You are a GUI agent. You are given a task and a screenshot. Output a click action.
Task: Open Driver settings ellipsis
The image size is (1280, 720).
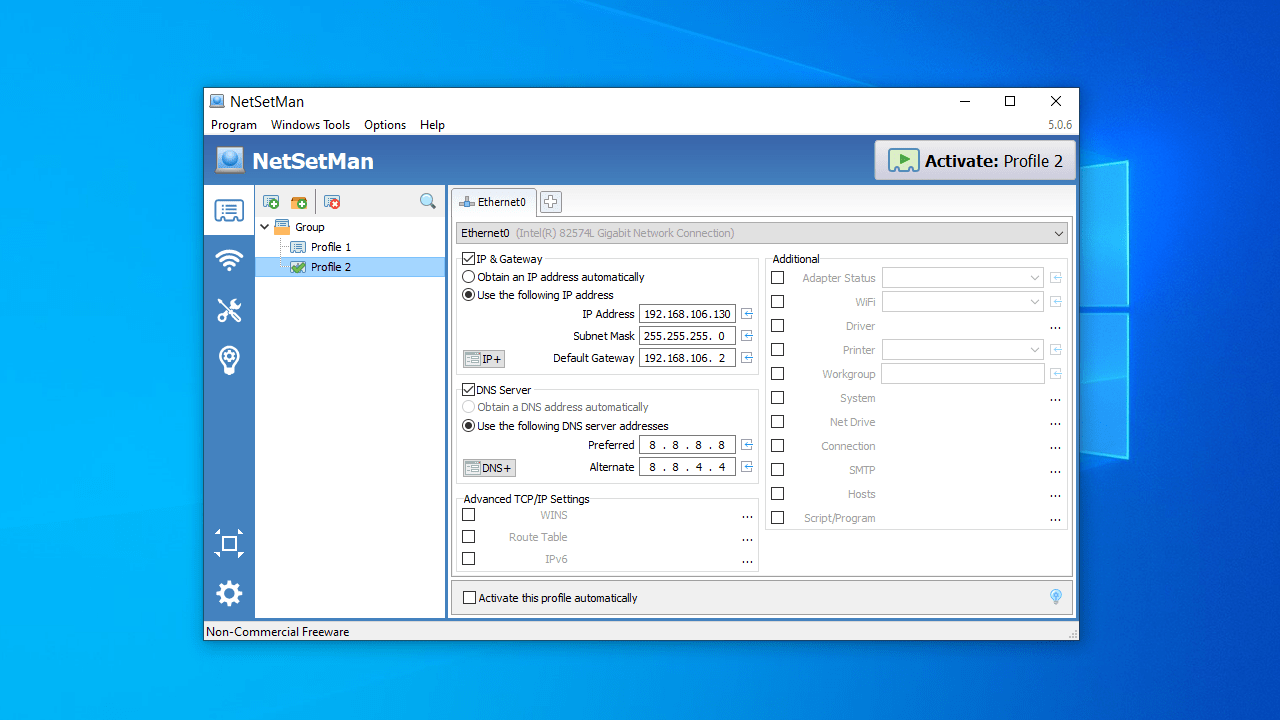click(1055, 328)
